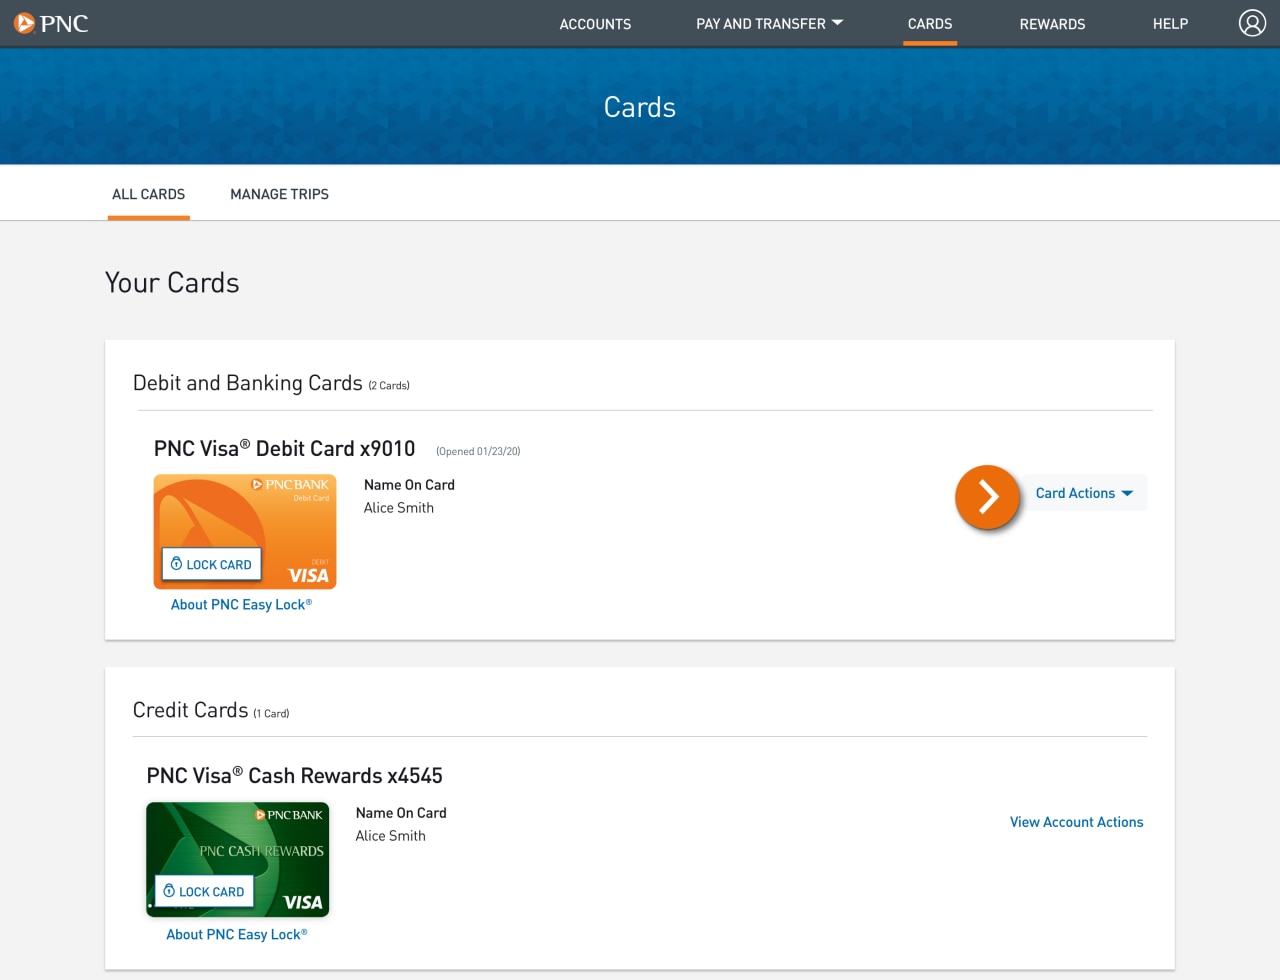Click the PNC logo in the header
1280x980 pixels.
pyautogui.click(x=50, y=23)
